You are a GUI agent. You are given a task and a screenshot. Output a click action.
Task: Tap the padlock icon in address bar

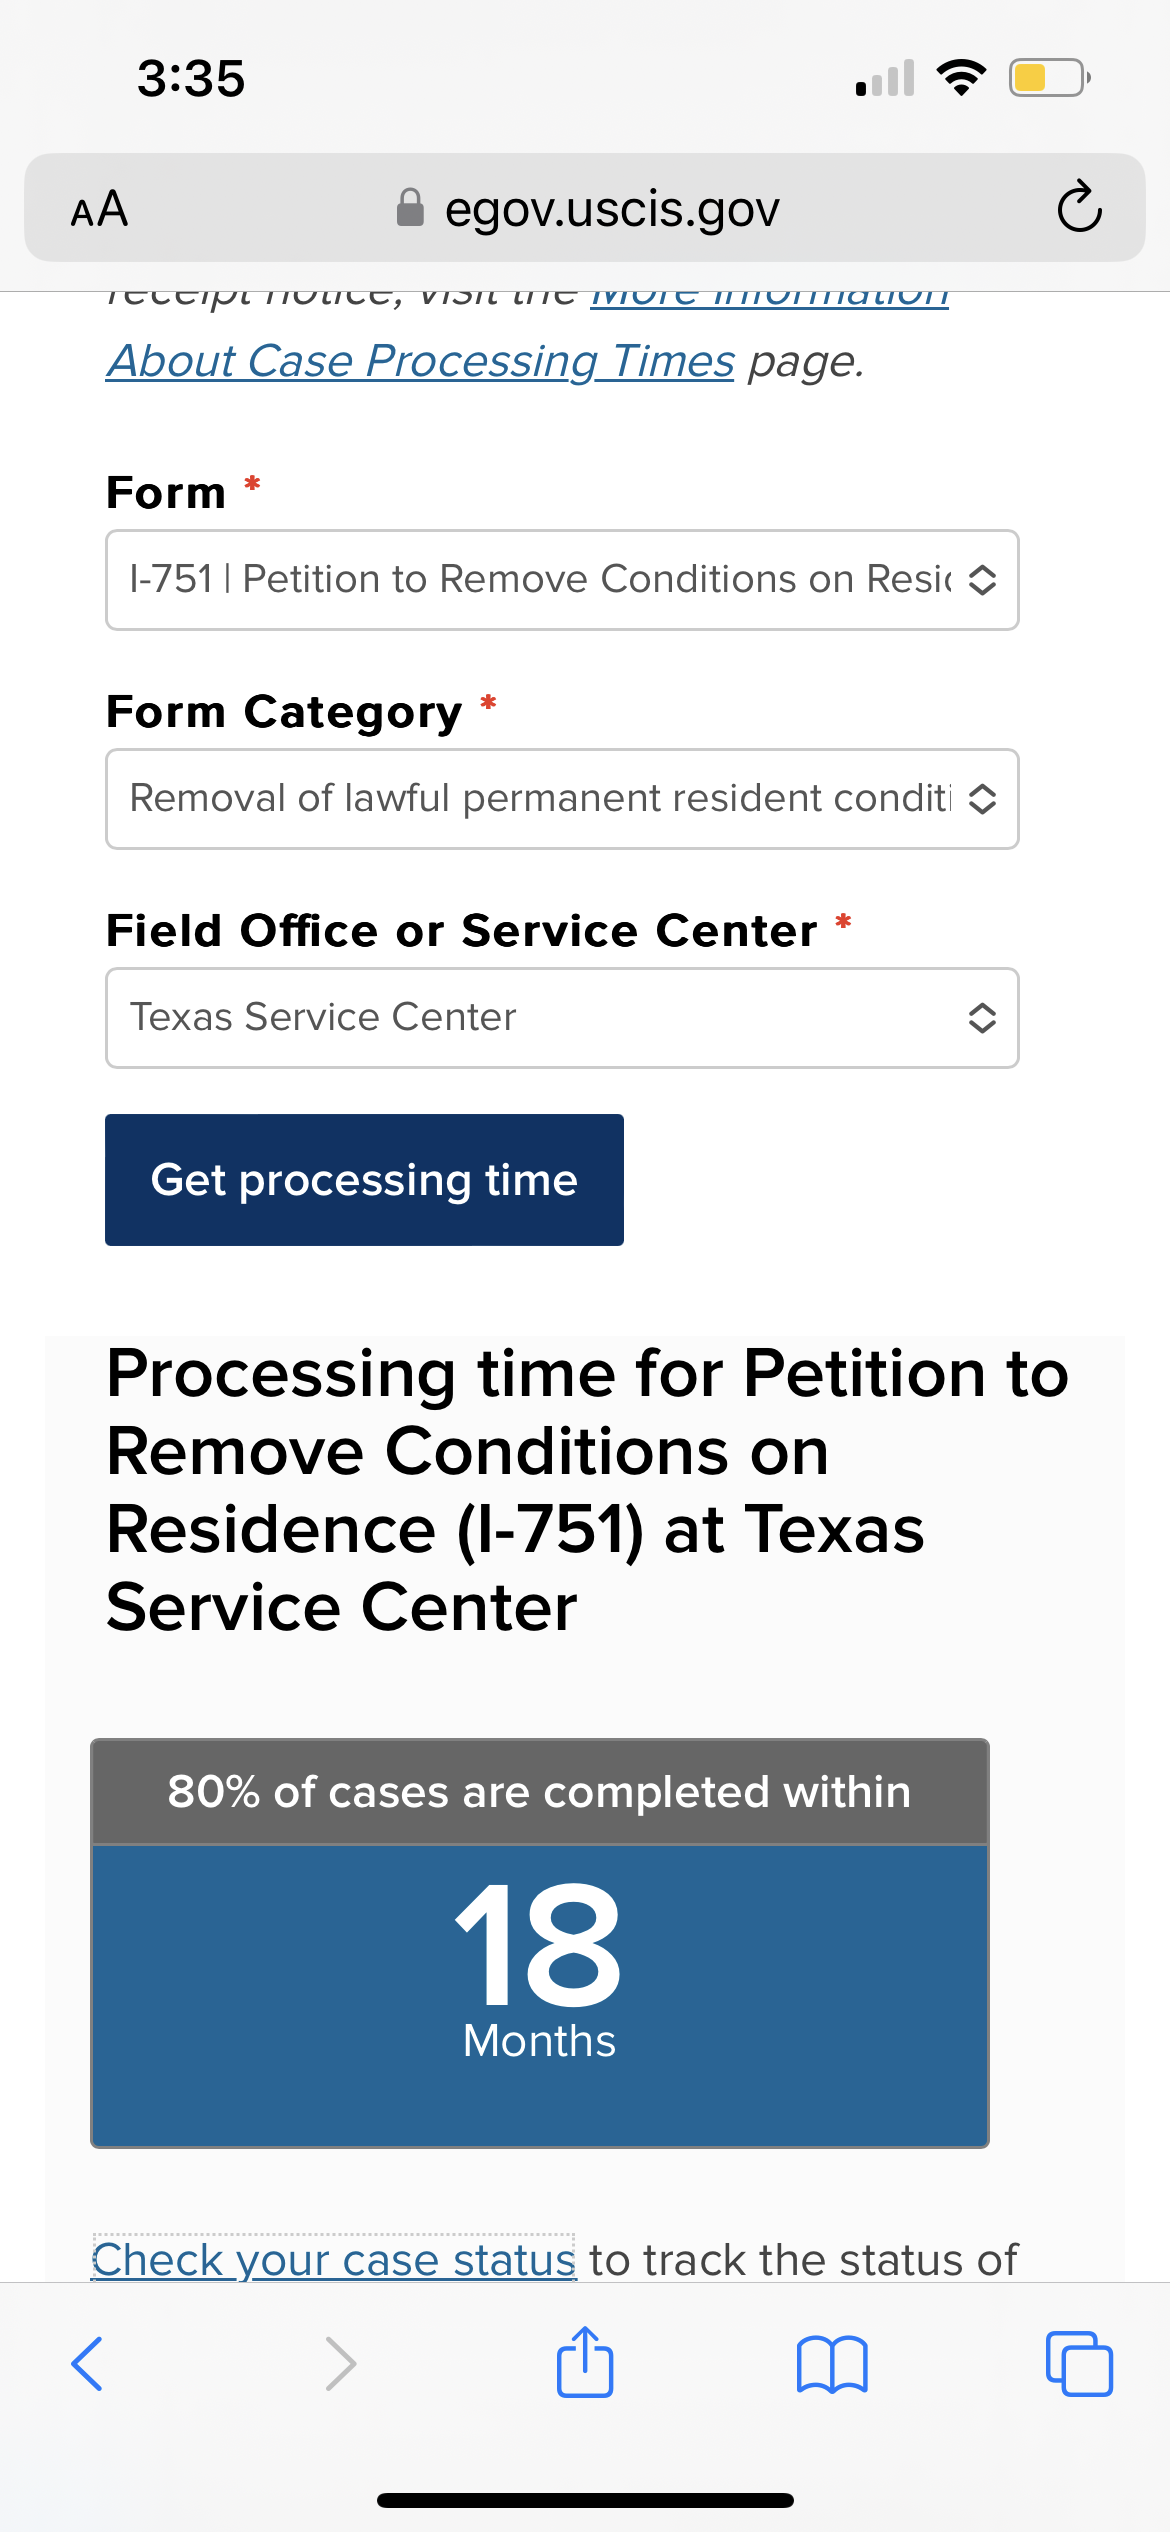click(410, 208)
